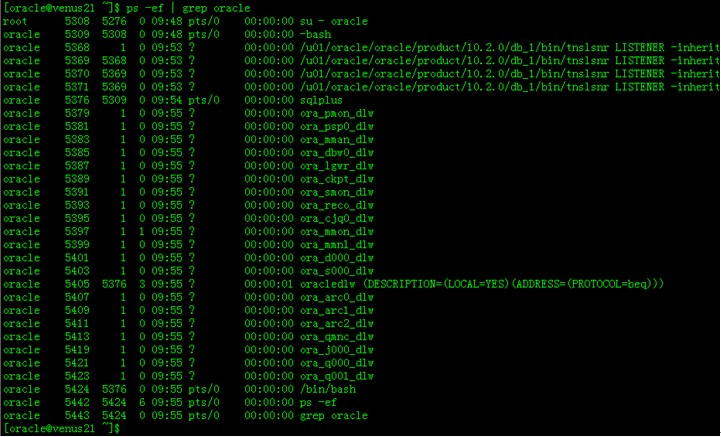This screenshot has height=437, width=721.
Task: Click the ora_cjq0_dlw process text
Action: click(x=337, y=217)
